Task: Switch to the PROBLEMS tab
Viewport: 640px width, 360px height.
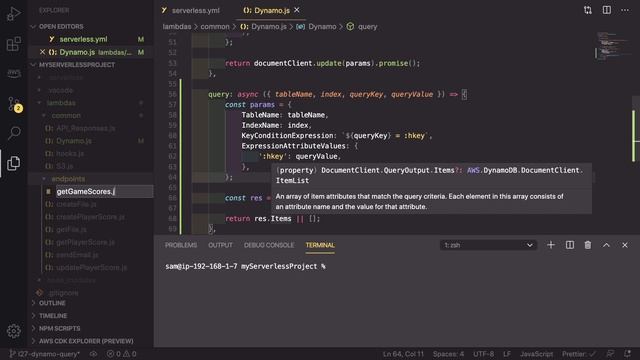Action: coord(181,245)
